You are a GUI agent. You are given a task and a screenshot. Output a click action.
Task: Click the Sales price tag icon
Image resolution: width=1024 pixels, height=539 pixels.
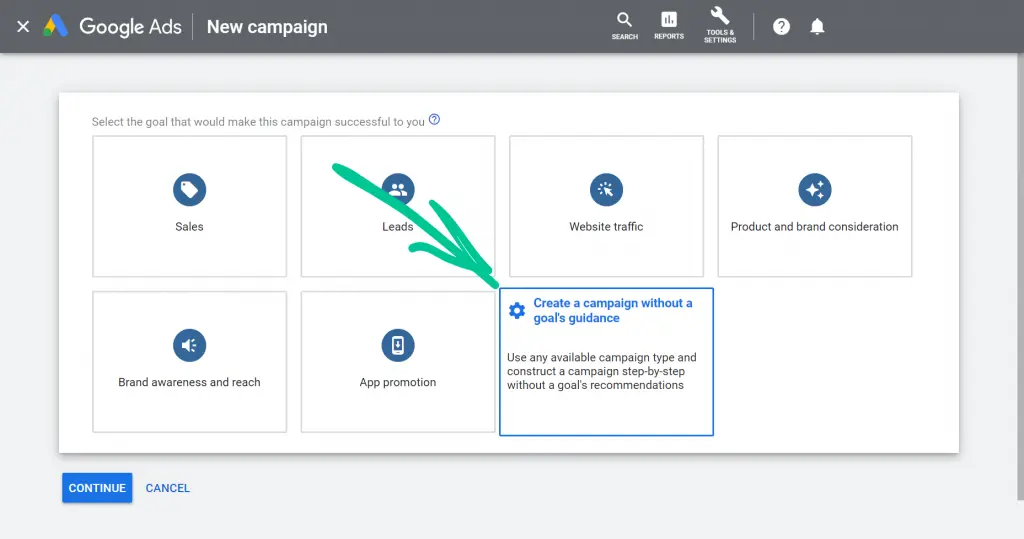tap(189, 189)
